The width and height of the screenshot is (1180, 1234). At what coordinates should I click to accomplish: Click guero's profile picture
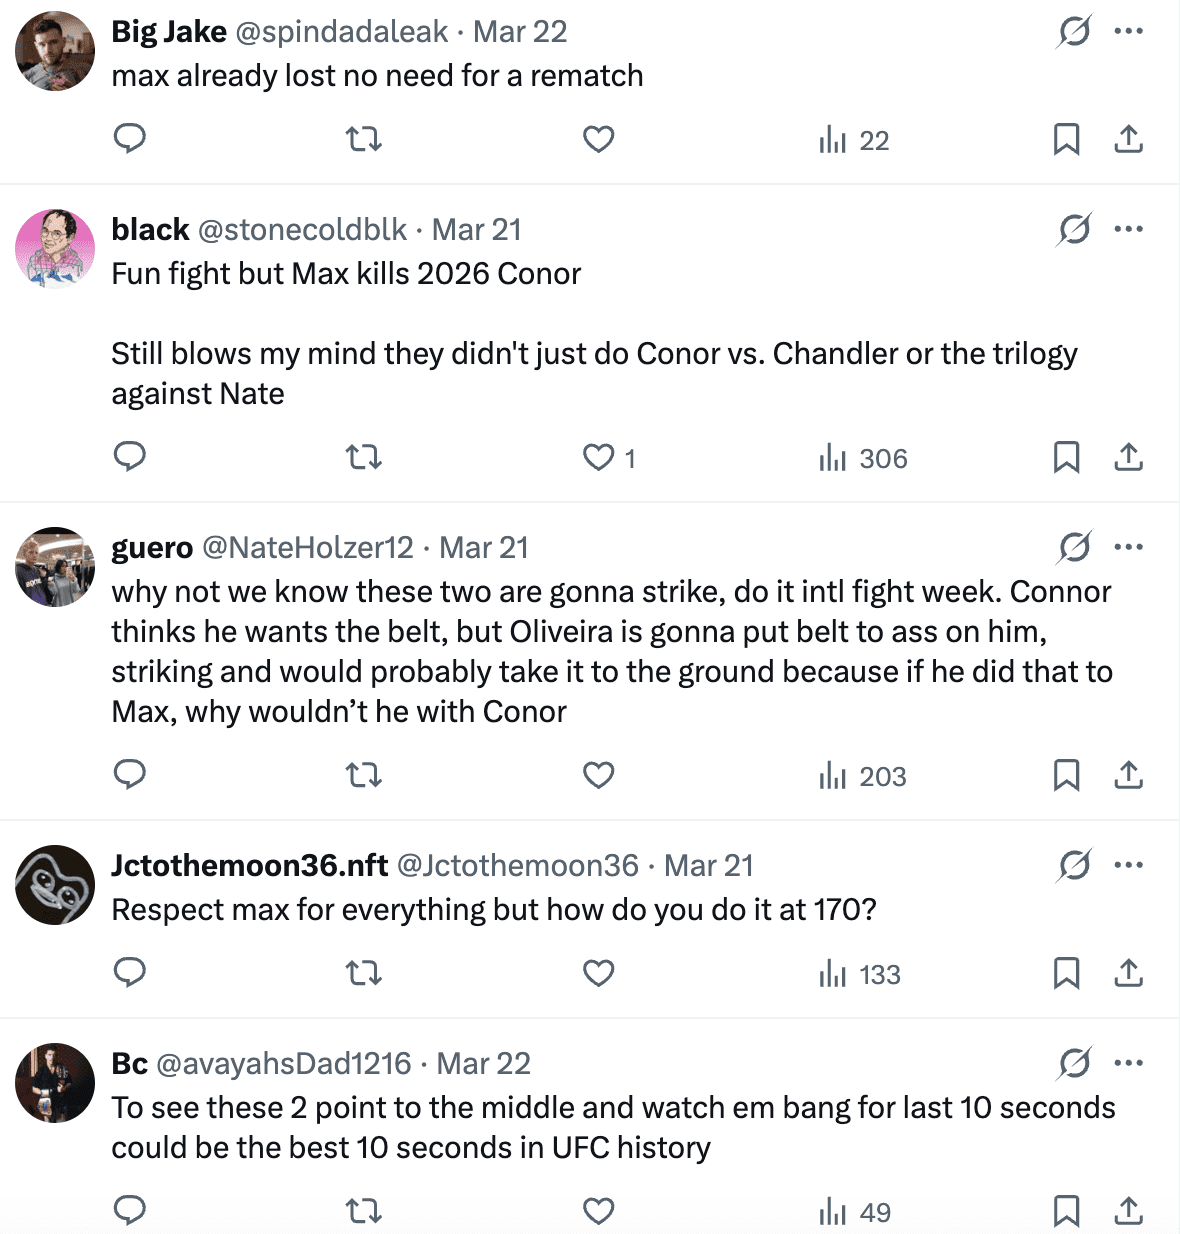55,567
